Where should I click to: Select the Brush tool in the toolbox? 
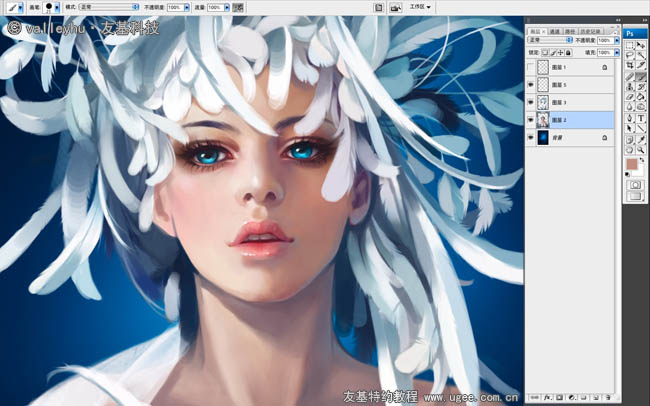point(641,75)
